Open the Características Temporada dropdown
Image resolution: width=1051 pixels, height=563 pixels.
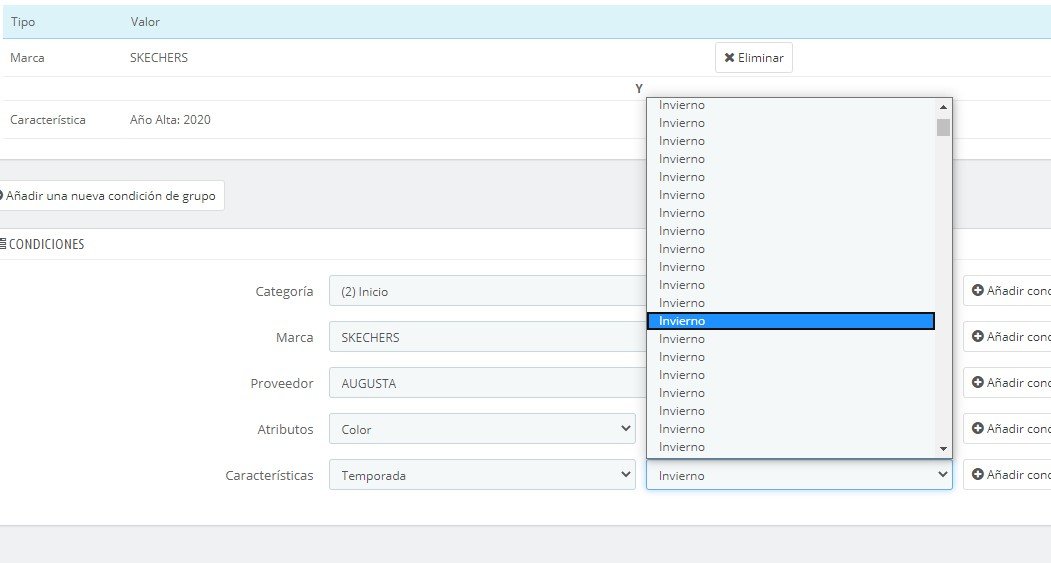(x=482, y=475)
